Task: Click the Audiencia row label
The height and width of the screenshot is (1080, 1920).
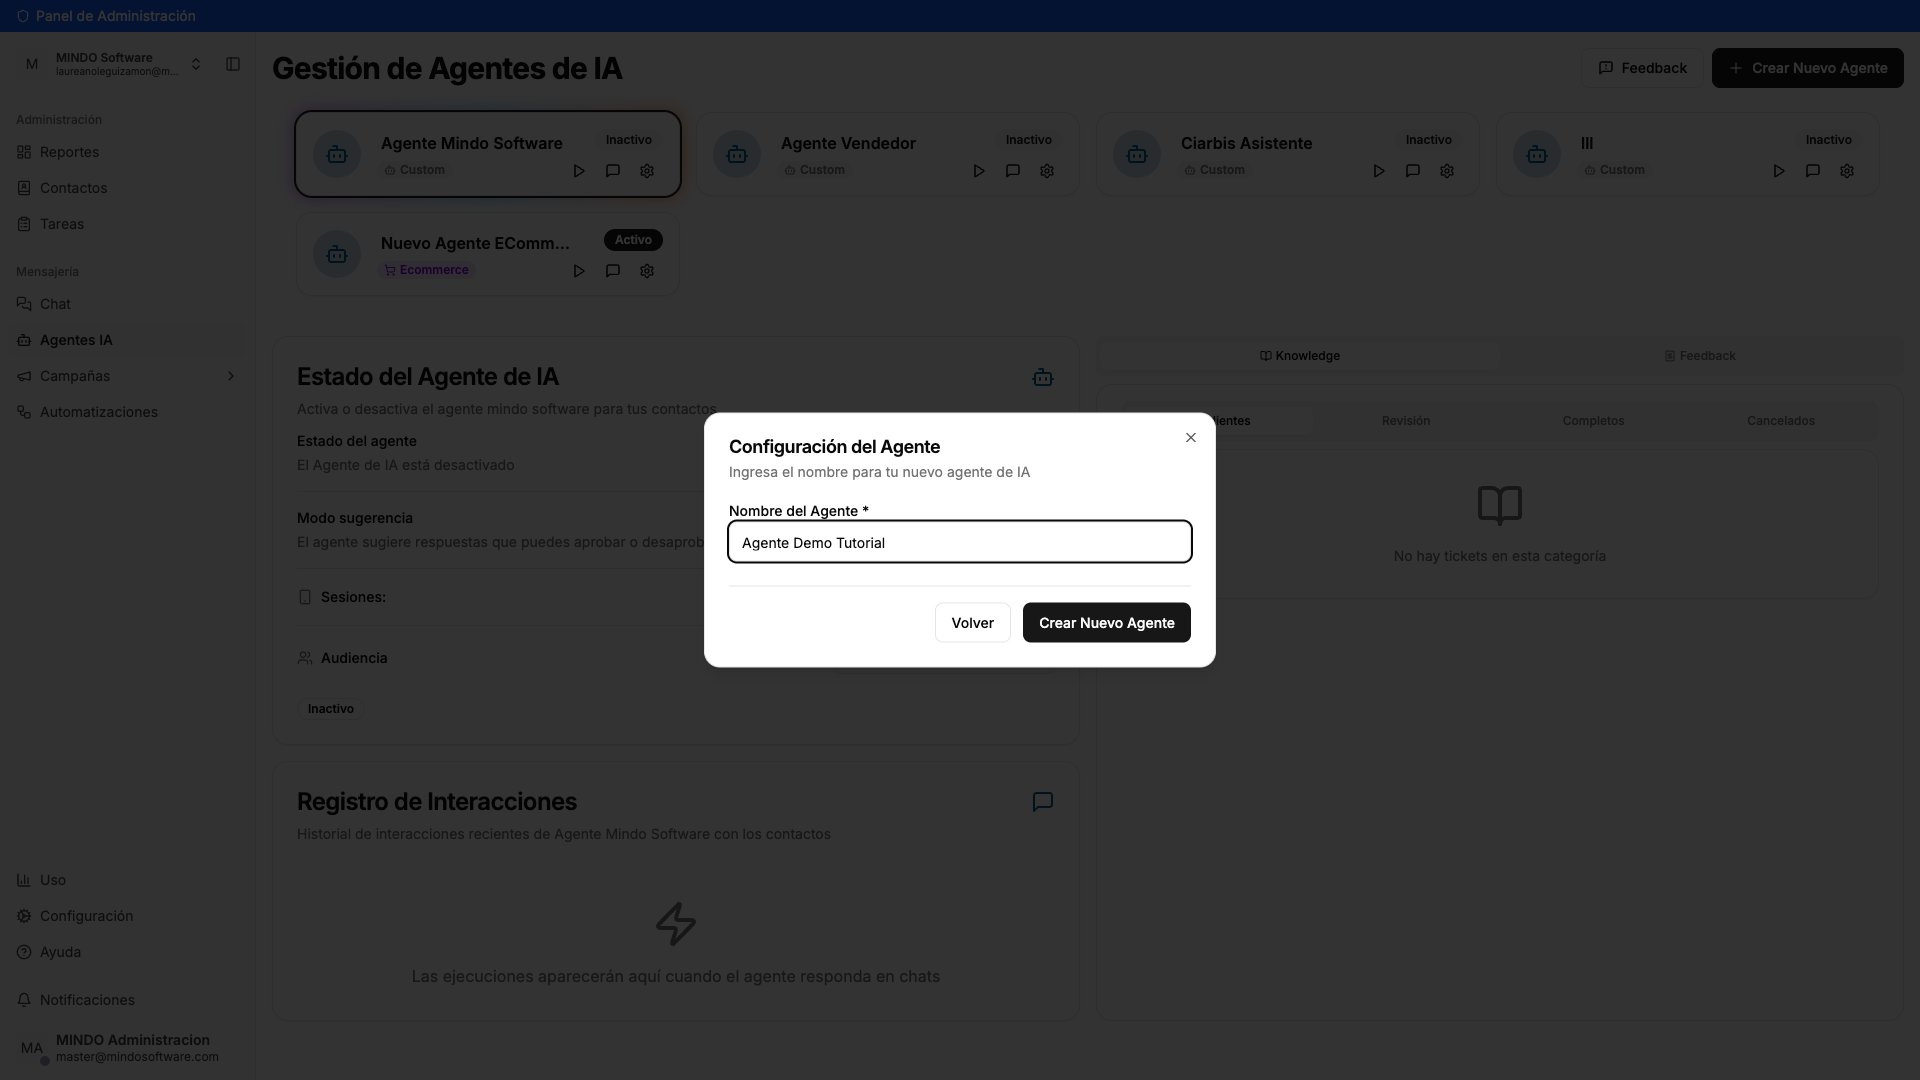Action: tap(354, 658)
